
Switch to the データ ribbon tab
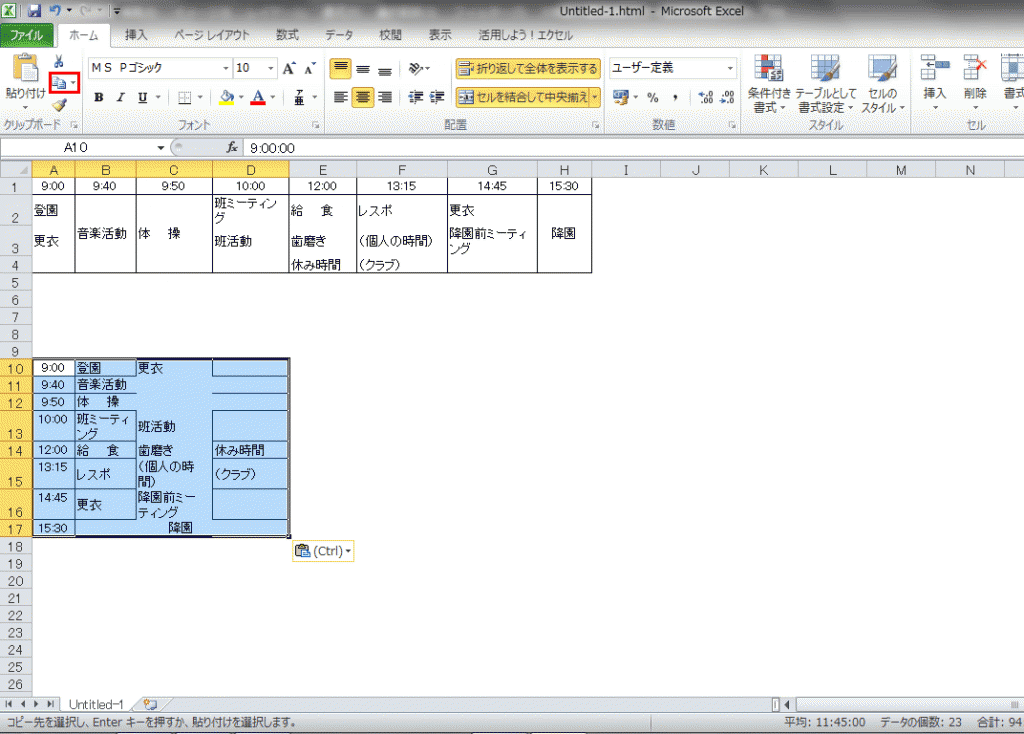pyautogui.click(x=339, y=35)
